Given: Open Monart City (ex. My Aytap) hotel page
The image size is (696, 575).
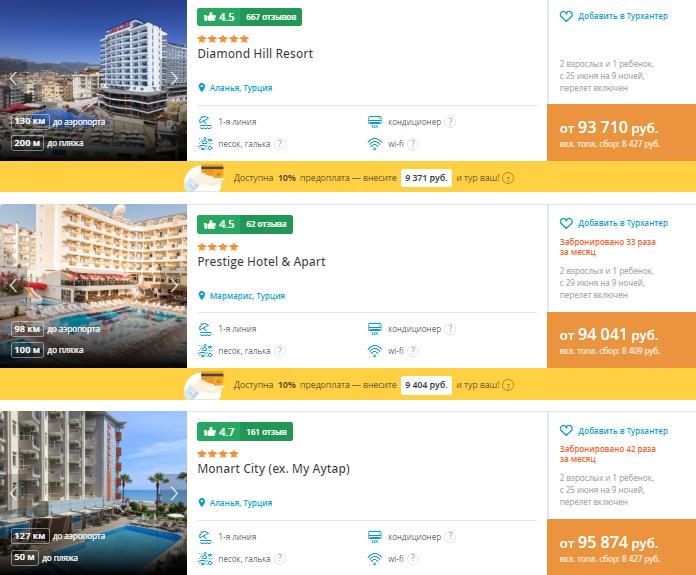Looking at the screenshot, I should point(273,468).
